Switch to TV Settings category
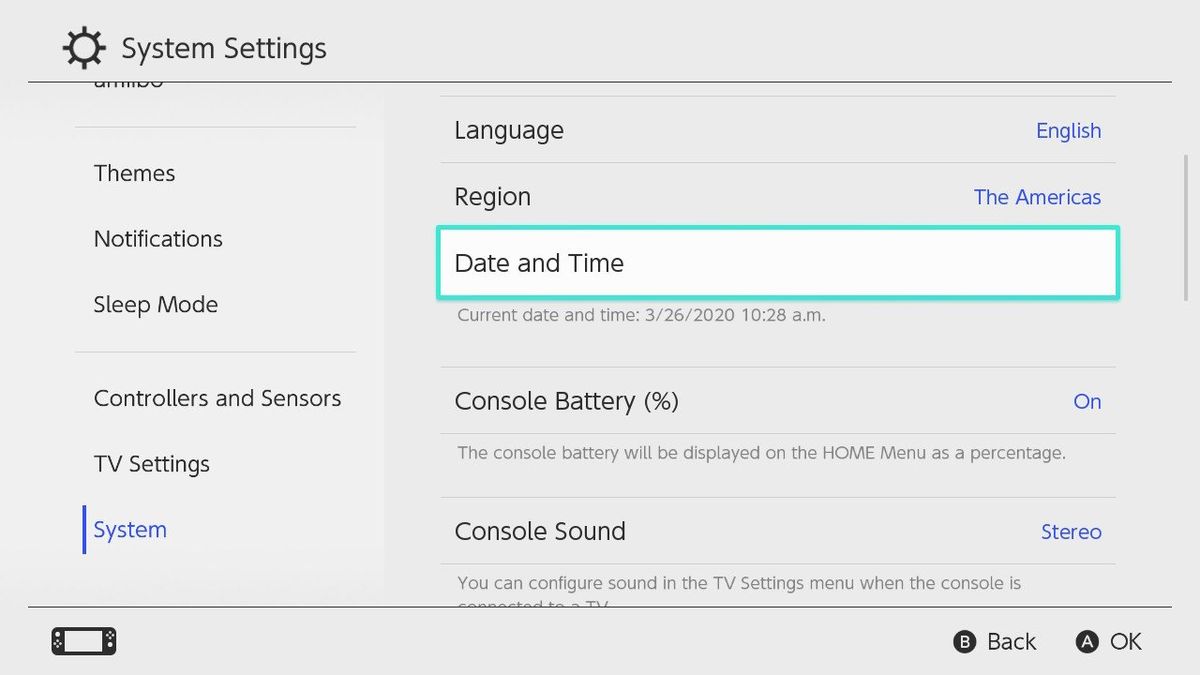The height and width of the screenshot is (675, 1200). 151,463
